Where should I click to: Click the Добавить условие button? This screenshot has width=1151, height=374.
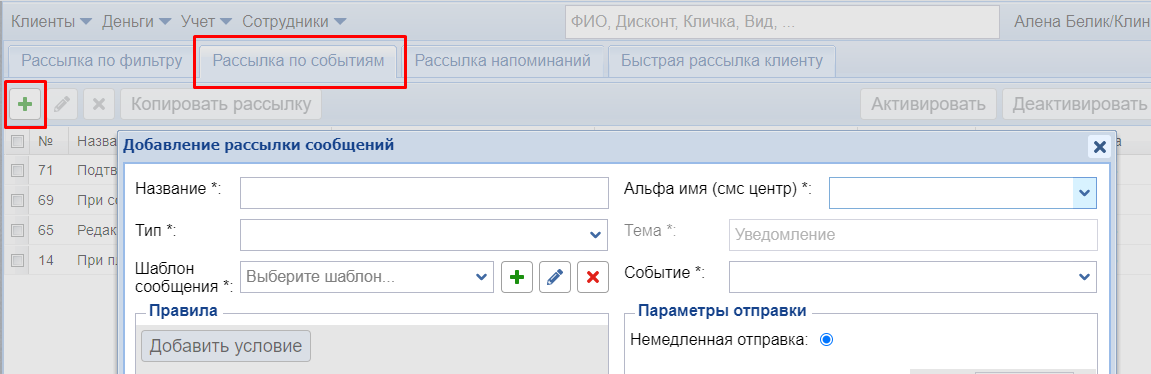226,346
